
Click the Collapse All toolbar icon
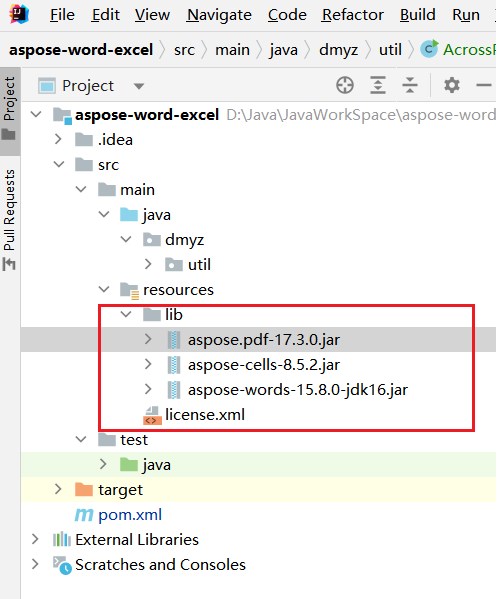(410, 85)
